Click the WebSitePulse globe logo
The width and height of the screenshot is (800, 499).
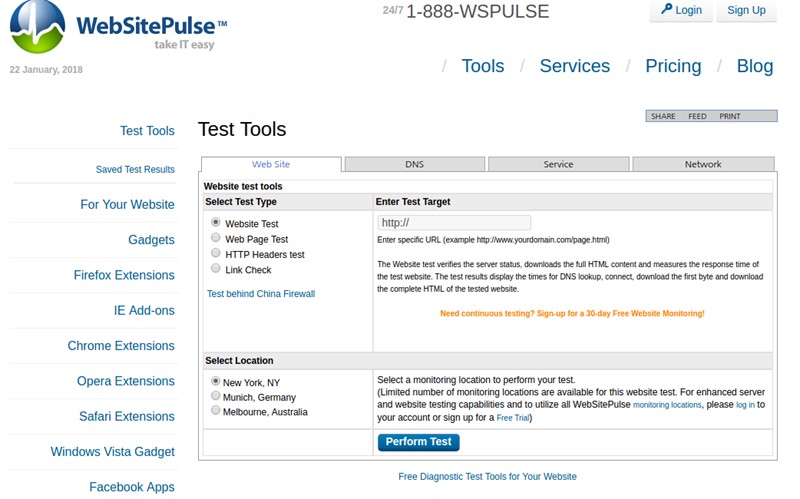37,26
